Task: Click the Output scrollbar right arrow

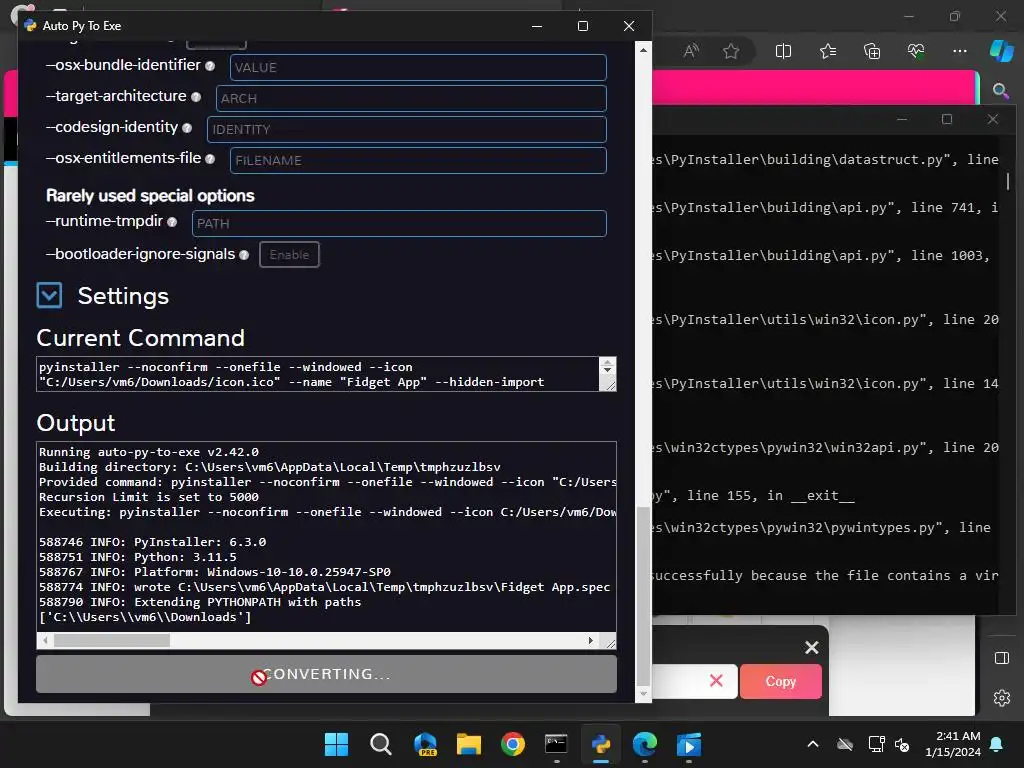Action: (x=591, y=641)
